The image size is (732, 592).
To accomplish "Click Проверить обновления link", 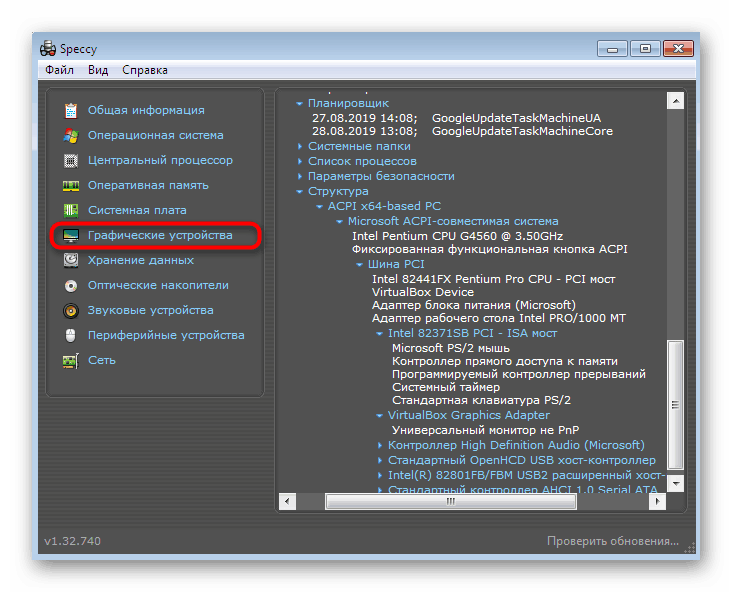I will 612,541.
